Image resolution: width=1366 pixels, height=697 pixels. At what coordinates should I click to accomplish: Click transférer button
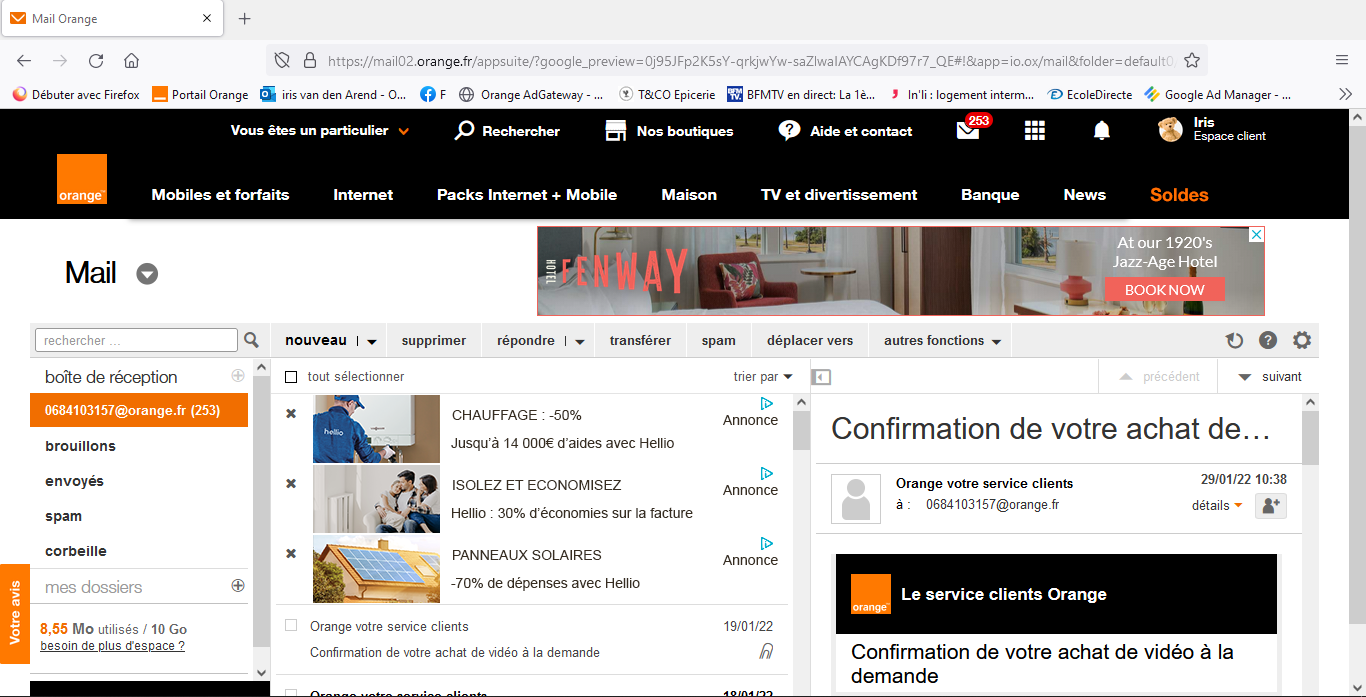coord(640,341)
